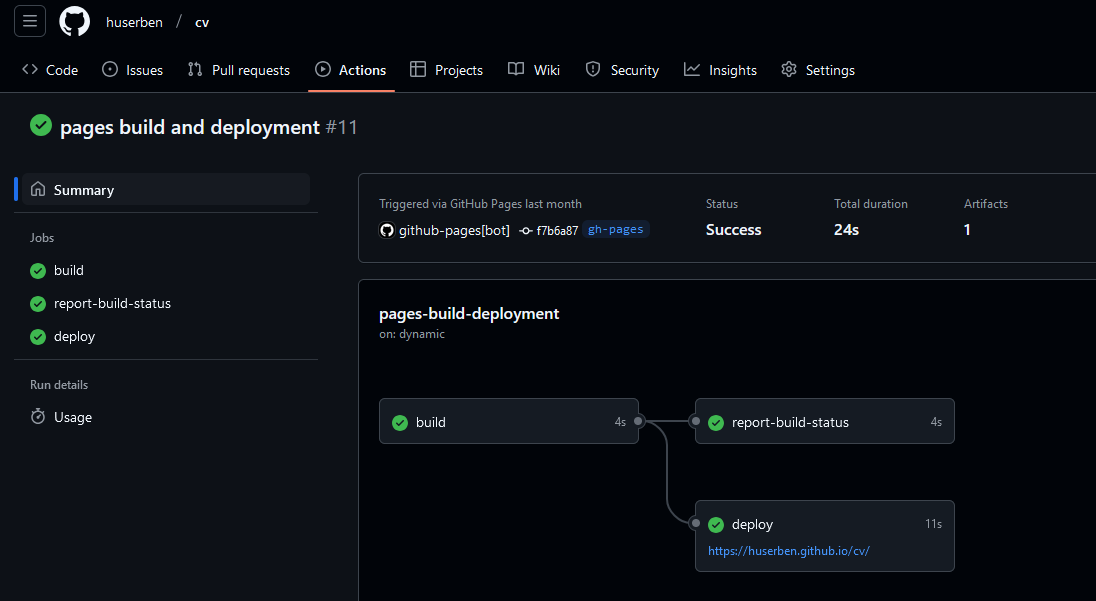Viewport: 1096px width, 601px height.
Task: Click the 'on: dynamic' trigger text
Action: click(x=412, y=334)
